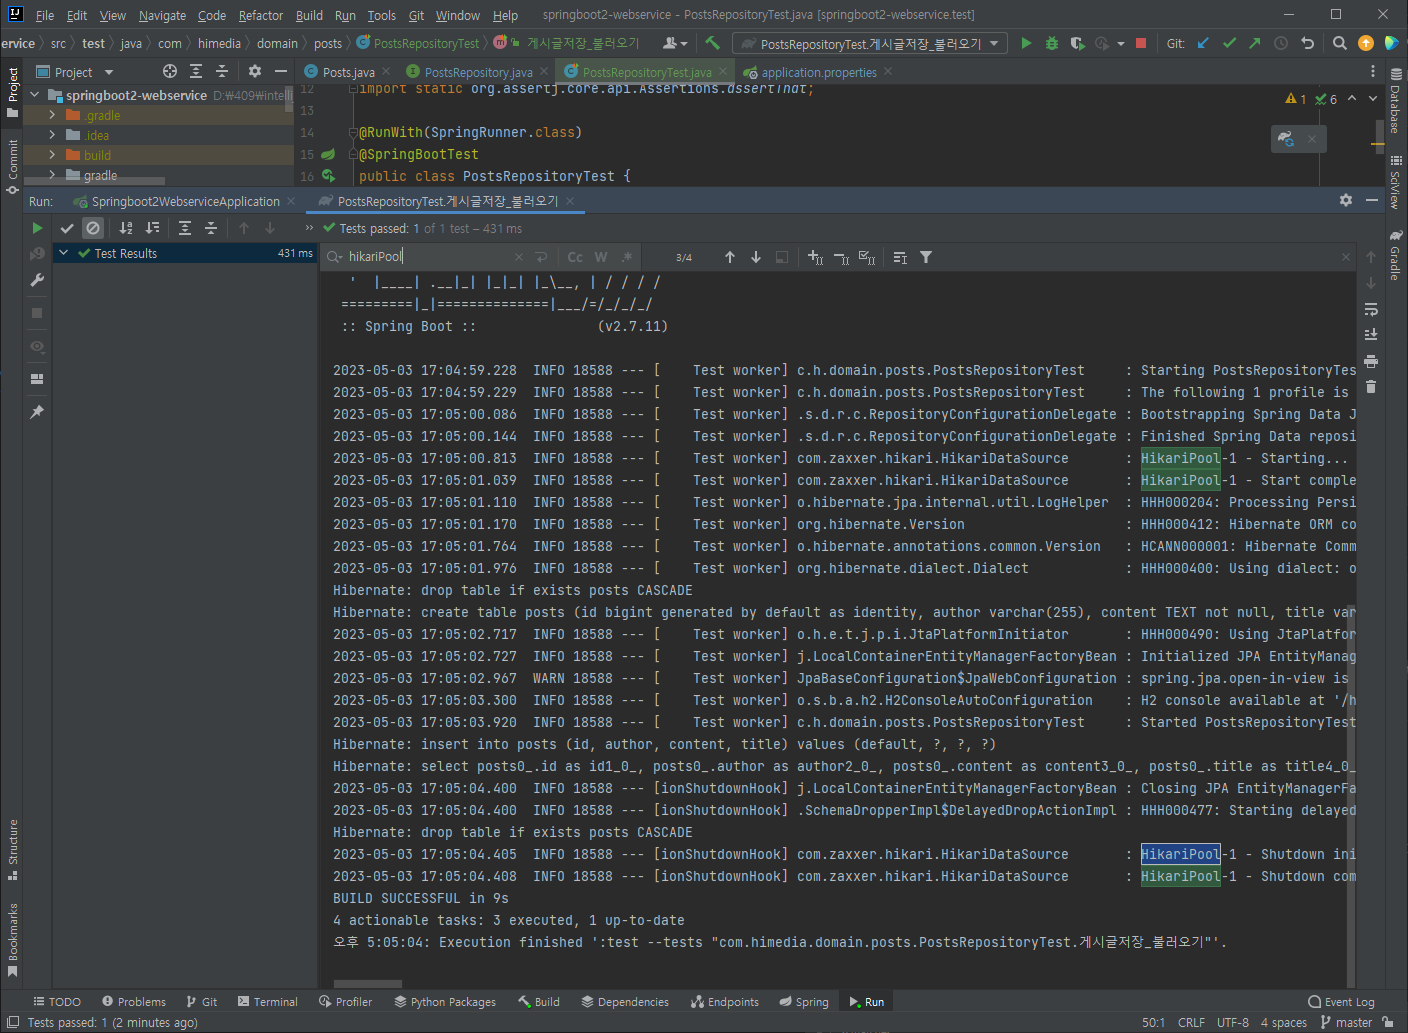Screen dimensions: 1408x1033
Task: Expand all test results icon
Action: pos(185,228)
